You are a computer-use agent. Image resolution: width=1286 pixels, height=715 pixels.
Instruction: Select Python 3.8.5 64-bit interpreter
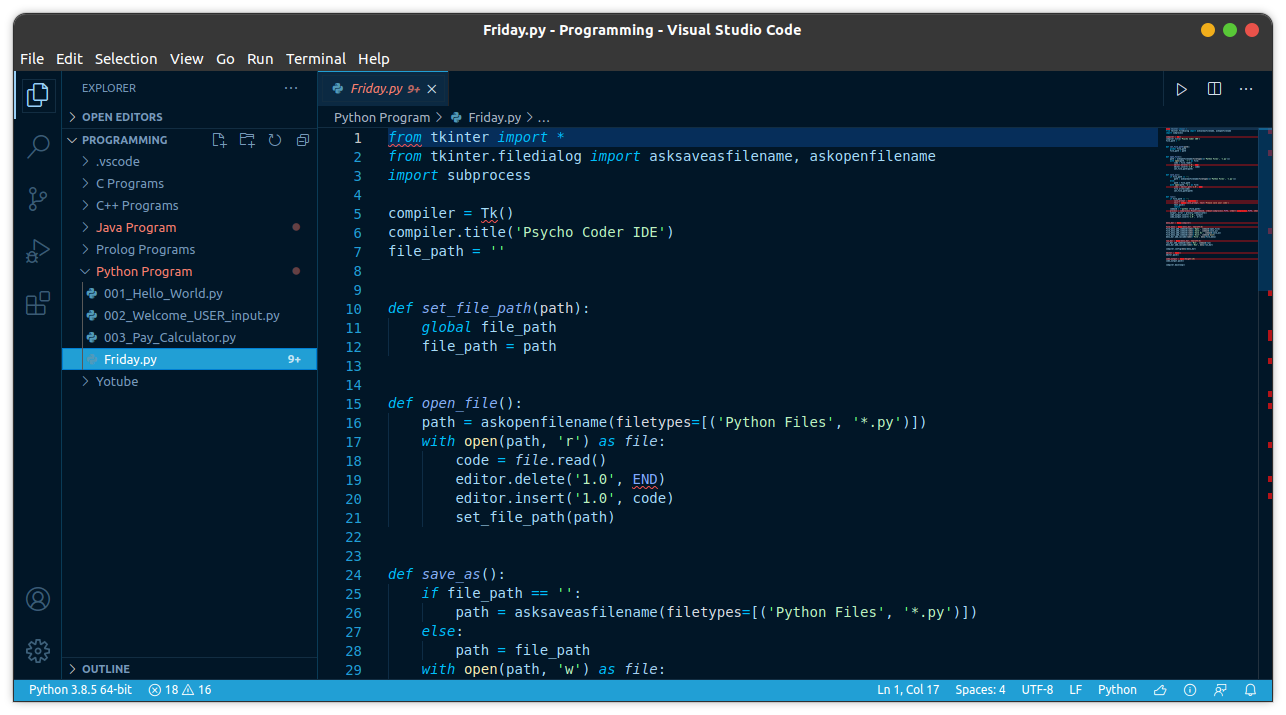[80, 690]
